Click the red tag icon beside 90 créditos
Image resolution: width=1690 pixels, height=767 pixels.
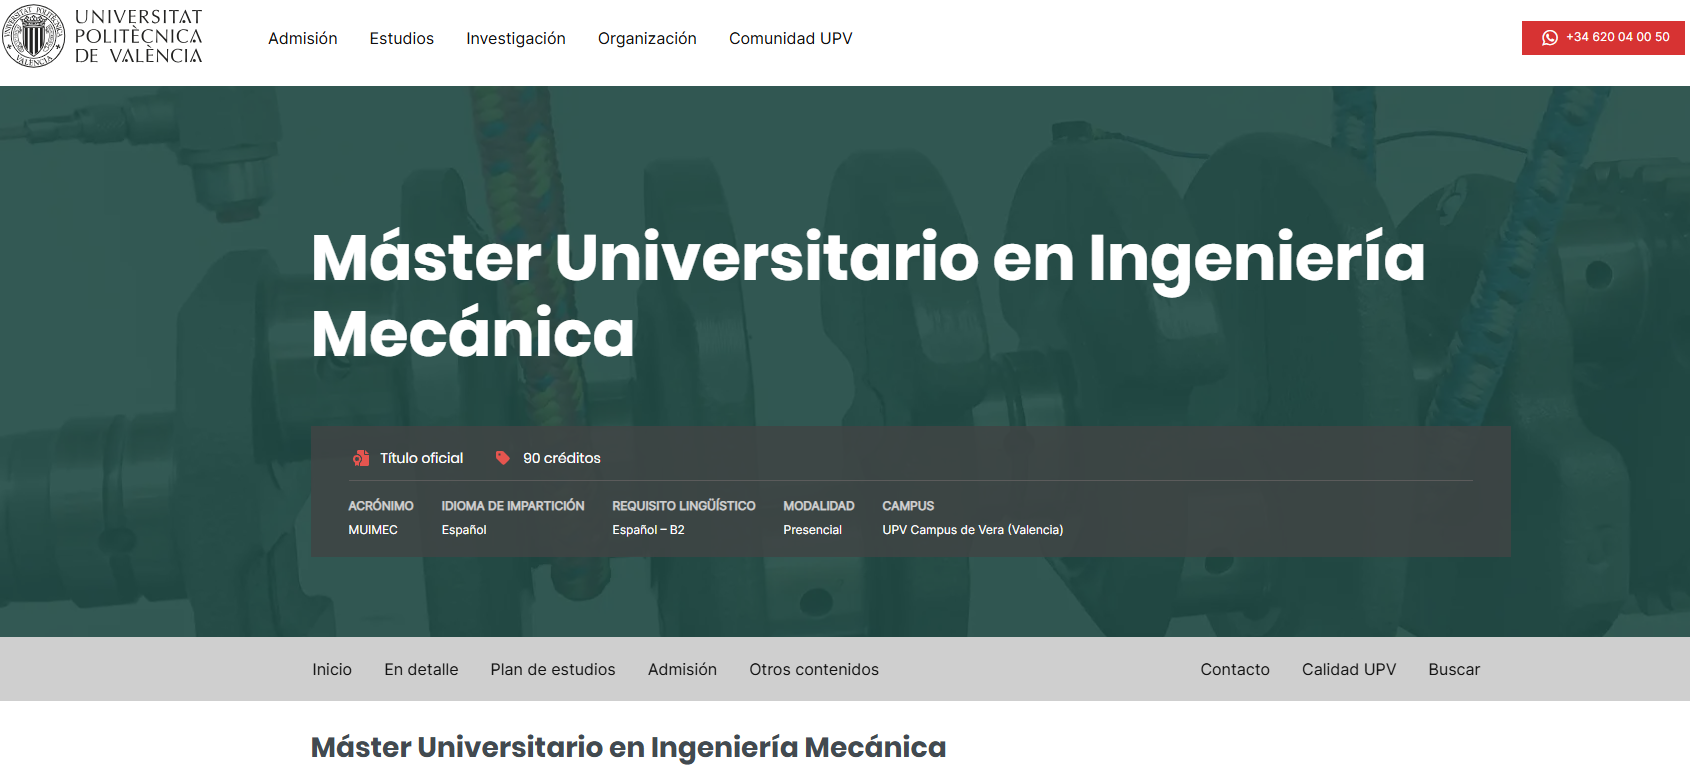tap(503, 458)
